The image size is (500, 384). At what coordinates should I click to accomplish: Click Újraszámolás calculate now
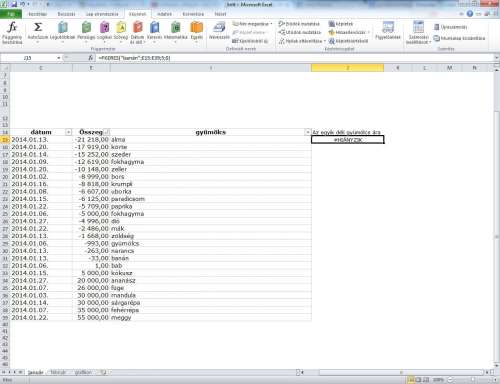pyautogui.click(x=450, y=27)
